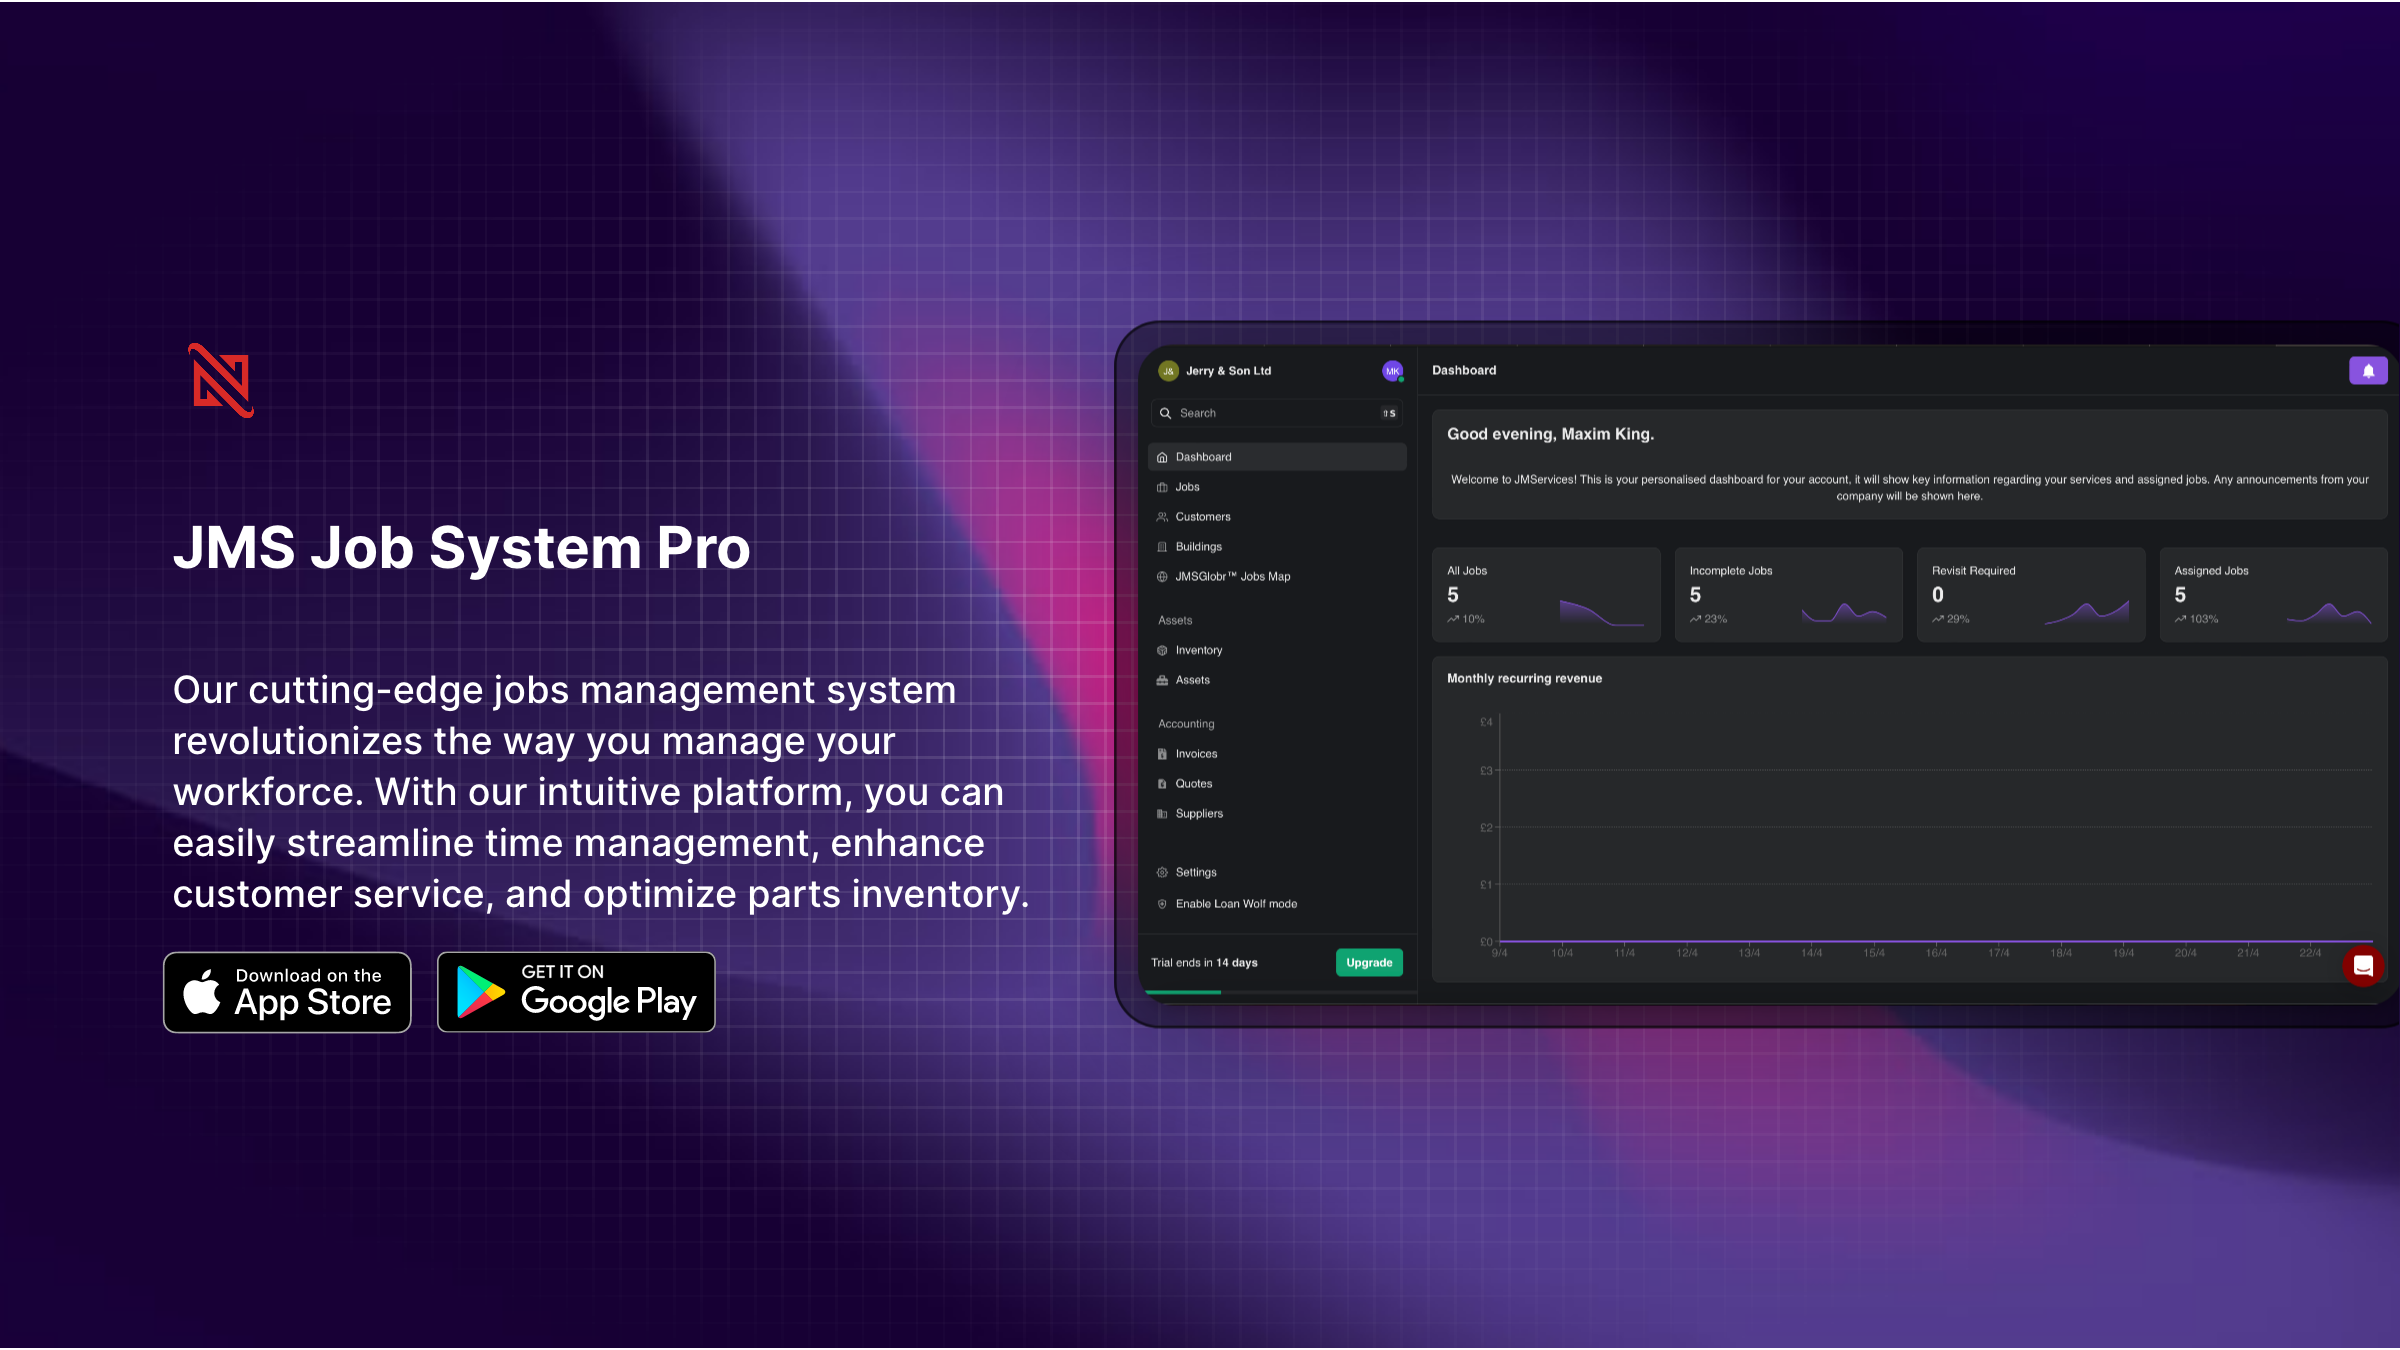
Task: Open the Invoices page under Accounting
Action: point(1195,753)
